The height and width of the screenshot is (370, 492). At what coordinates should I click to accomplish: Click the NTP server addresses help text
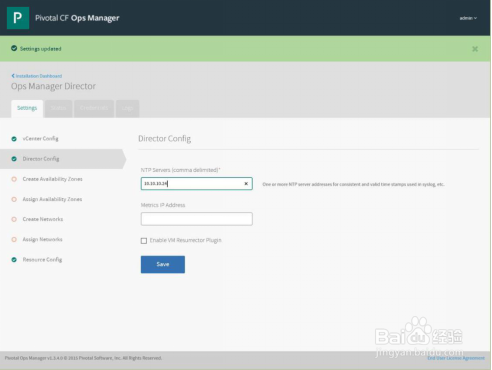coord(353,184)
